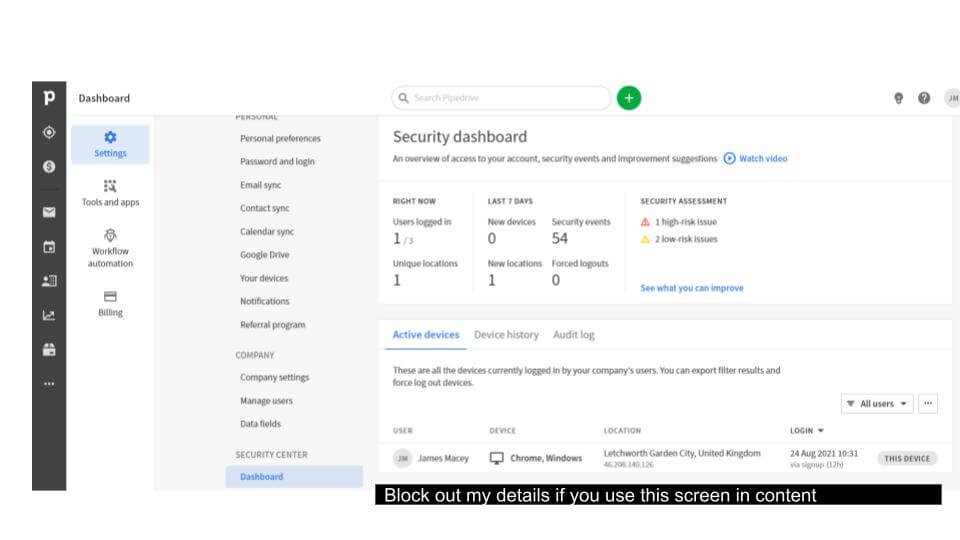Select Settings gear section
This screenshot has height=540, width=960.
[x=110, y=144]
